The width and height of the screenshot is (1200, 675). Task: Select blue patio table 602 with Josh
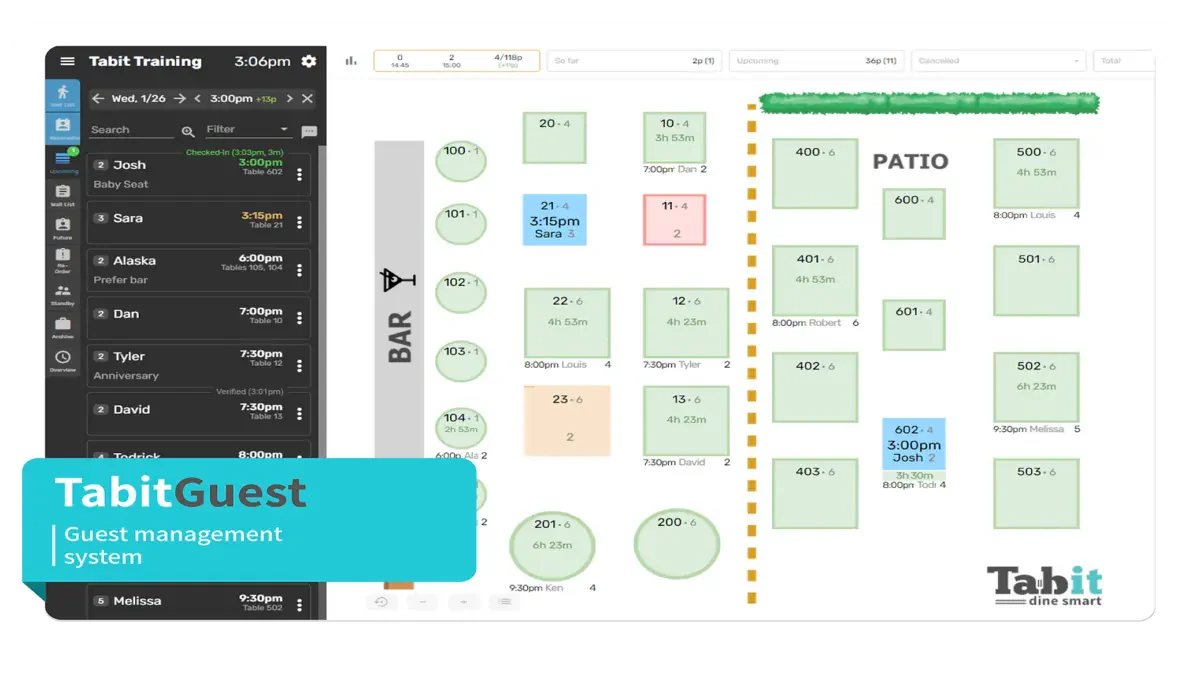[x=914, y=444]
